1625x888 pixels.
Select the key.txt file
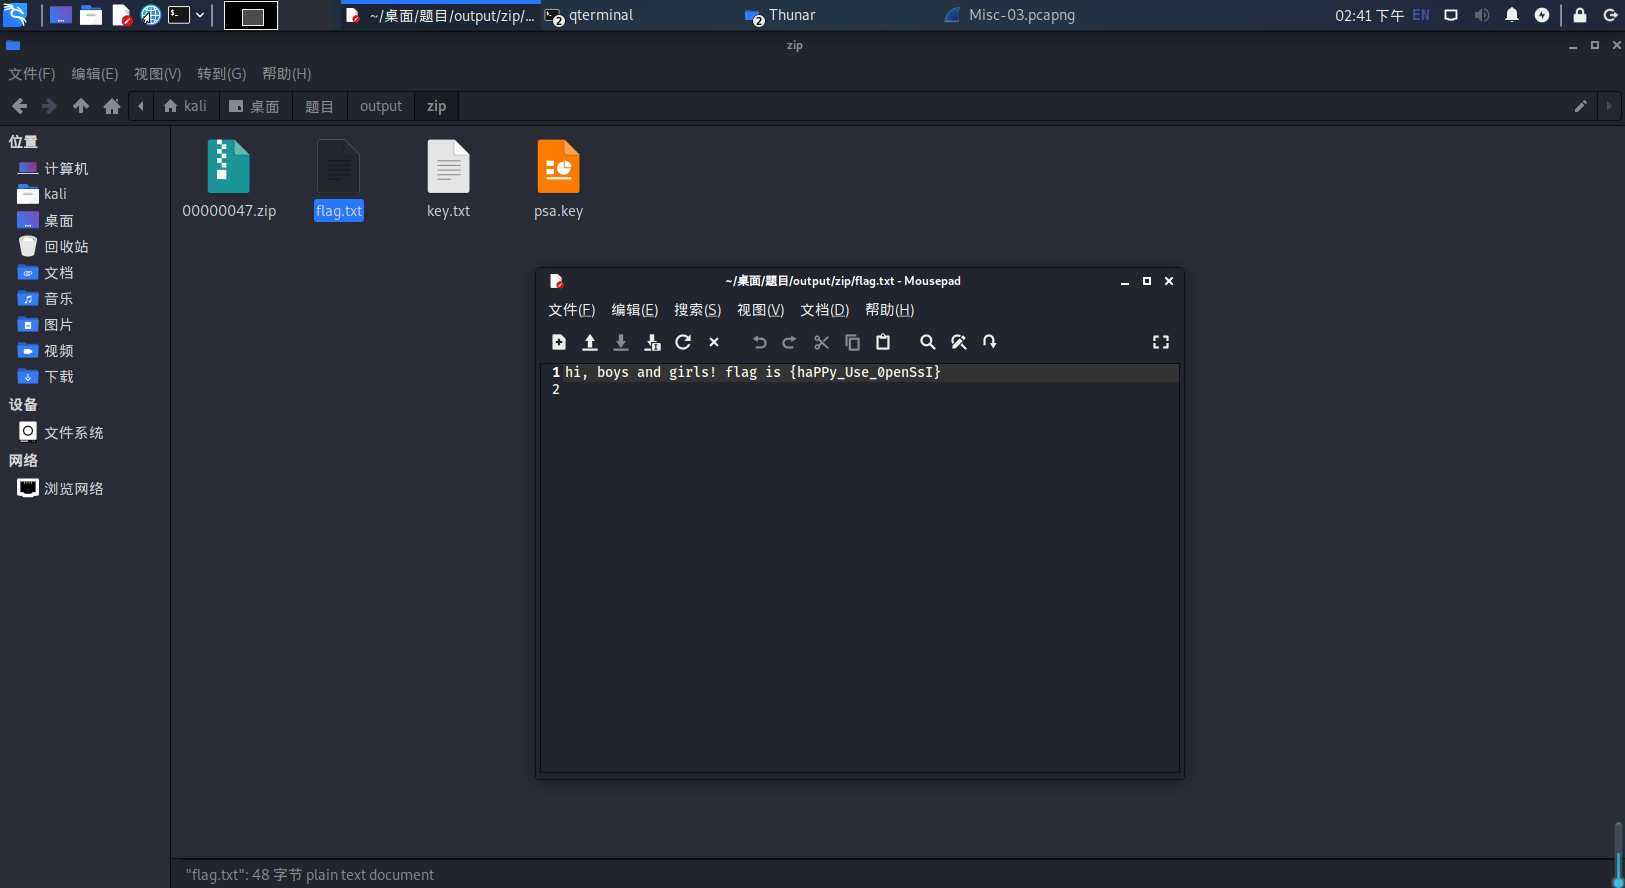pyautogui.click(x=448, y=179)
